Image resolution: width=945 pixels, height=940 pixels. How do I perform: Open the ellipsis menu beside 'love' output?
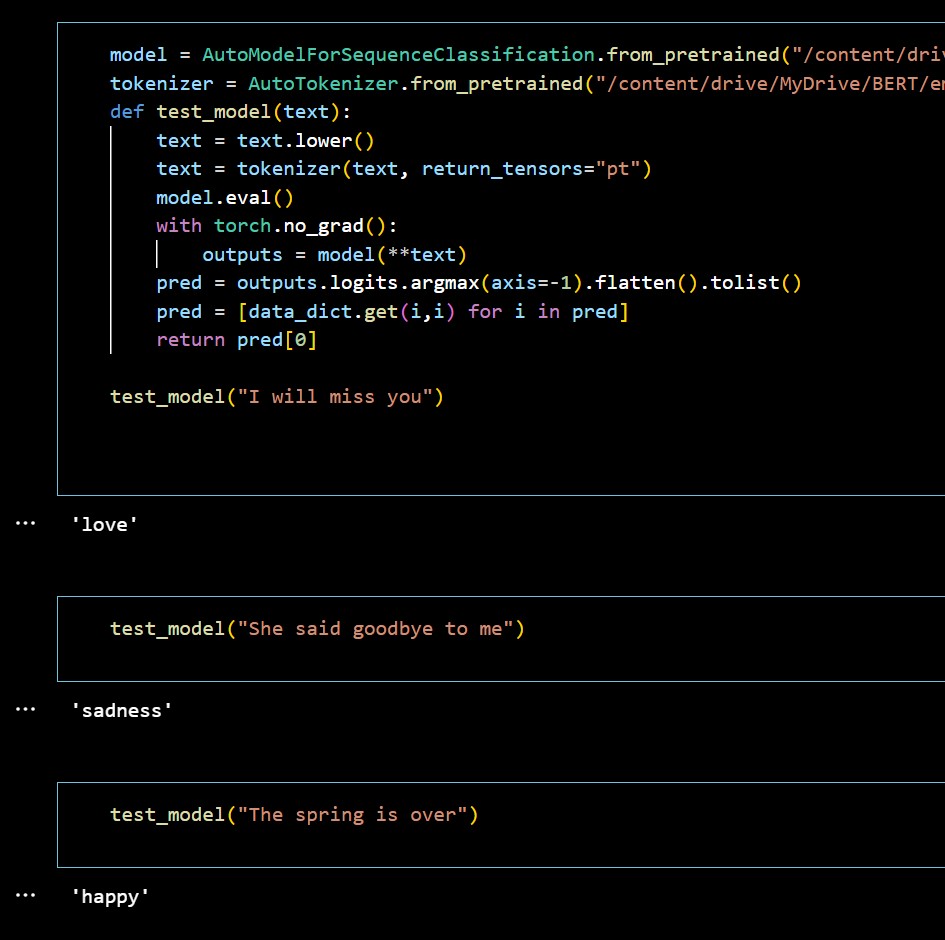[25, 522]
